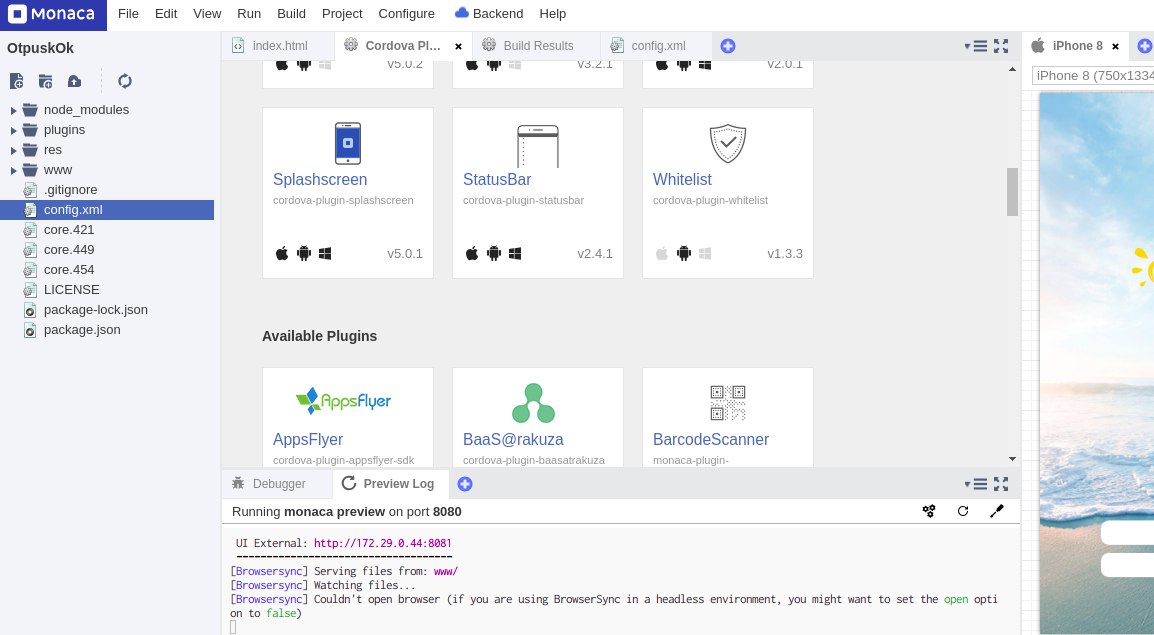Expand the plugins folder
This screenshot has width=1154, height=635.
coord(13,130)
